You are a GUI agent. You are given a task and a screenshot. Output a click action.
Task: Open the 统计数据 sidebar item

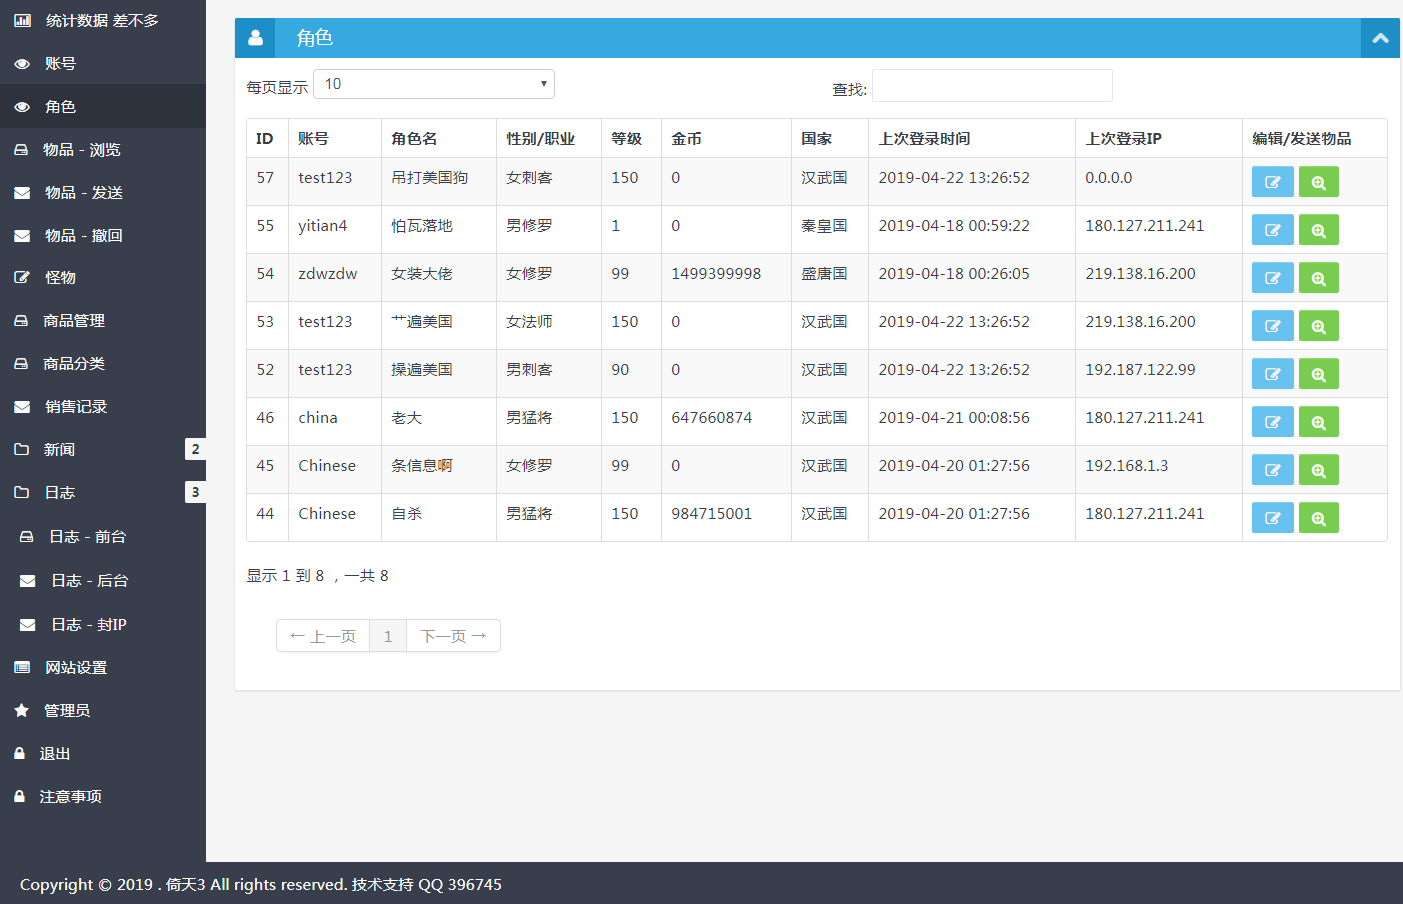102,21
